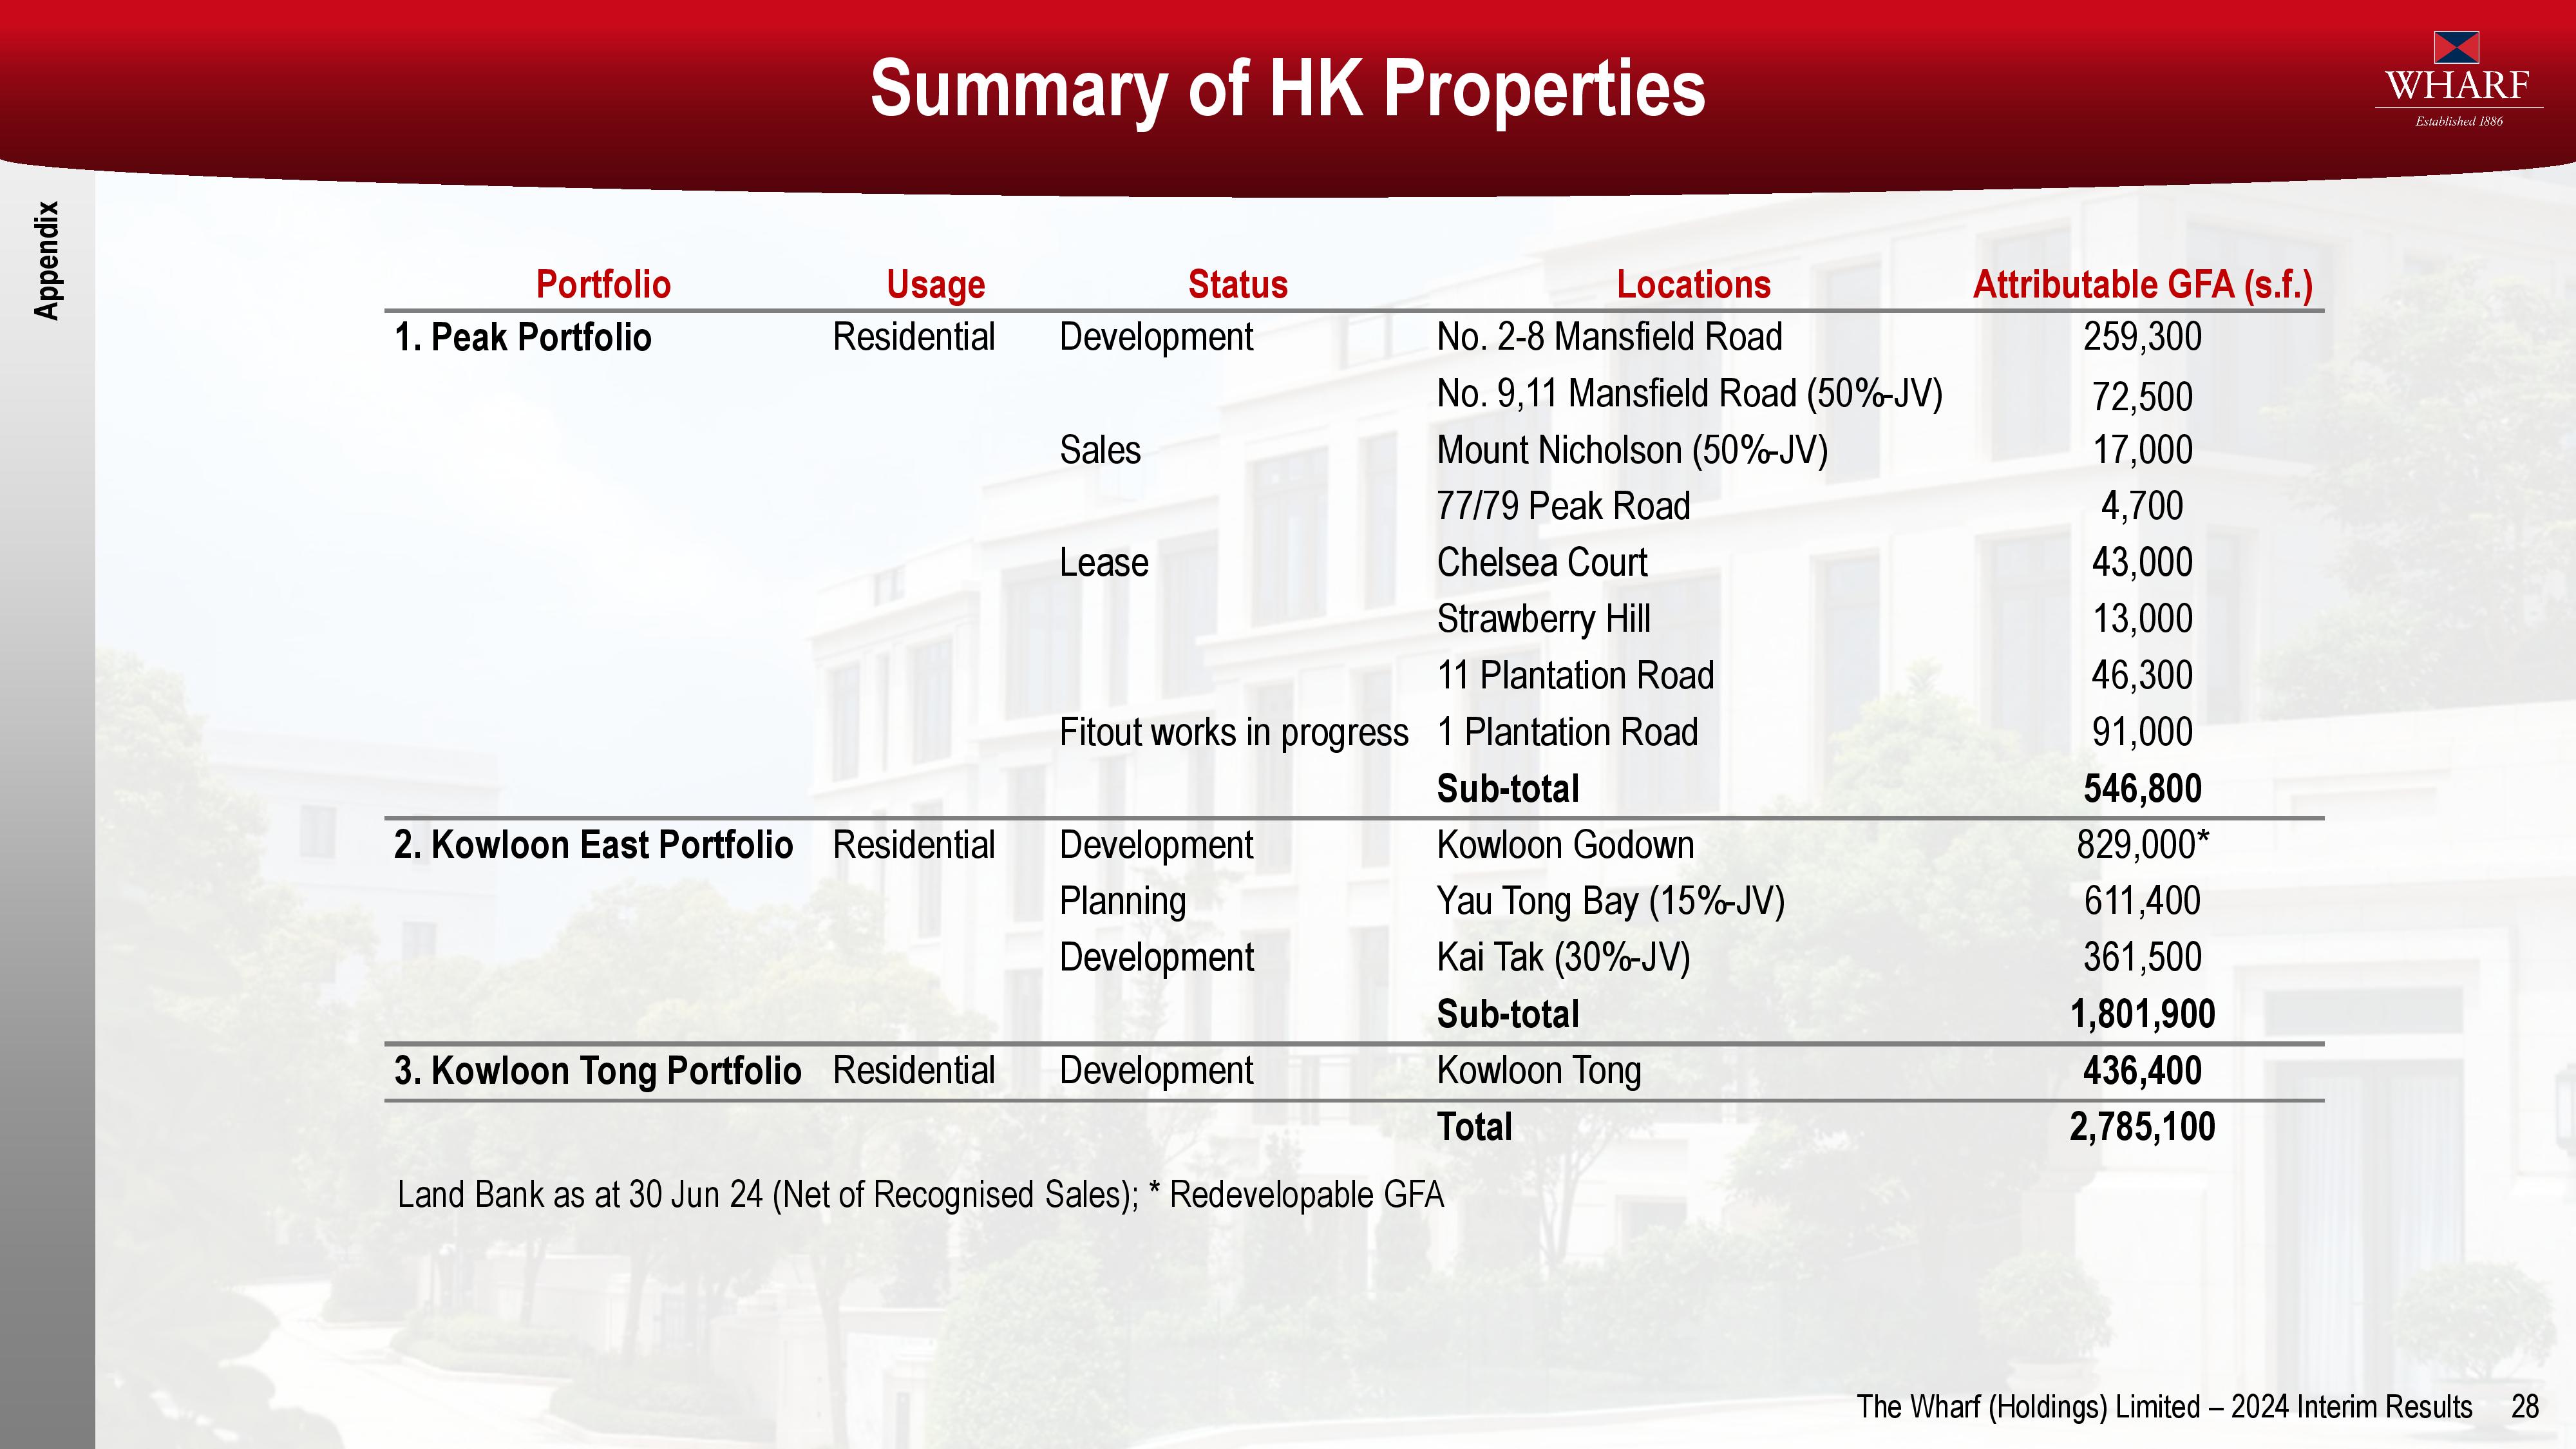Click the bold 'Total' label
The width and height of the screenshot is (2576, 1449).
pyautogui.click(x=1474, y=1128)
